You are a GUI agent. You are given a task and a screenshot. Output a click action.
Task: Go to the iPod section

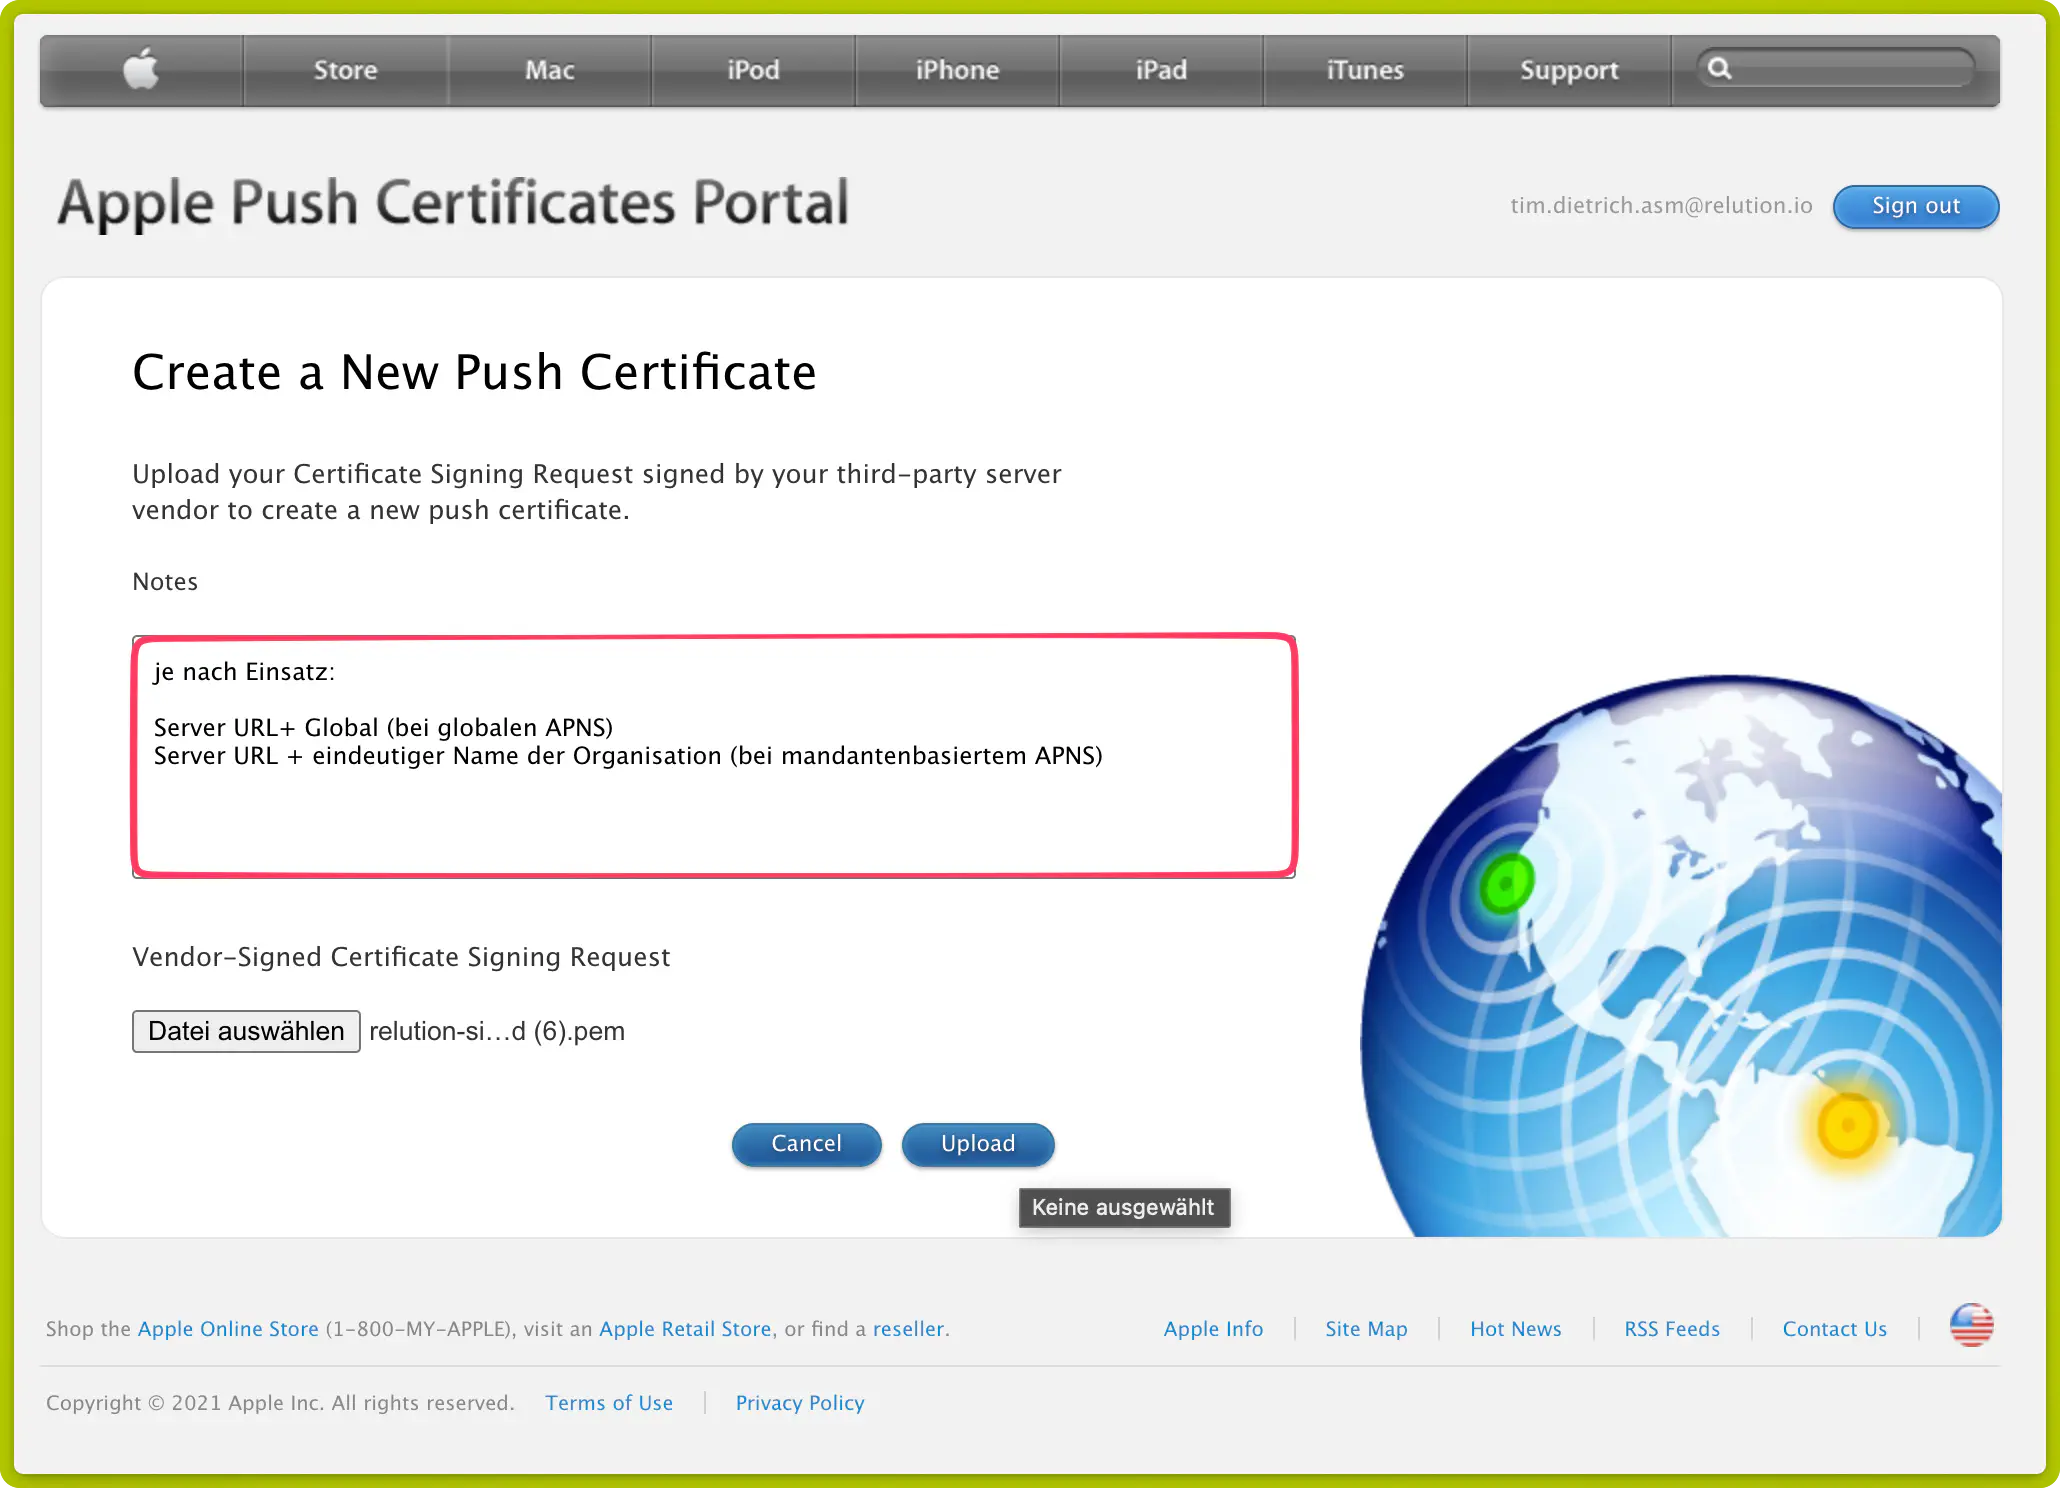point(753,70)
